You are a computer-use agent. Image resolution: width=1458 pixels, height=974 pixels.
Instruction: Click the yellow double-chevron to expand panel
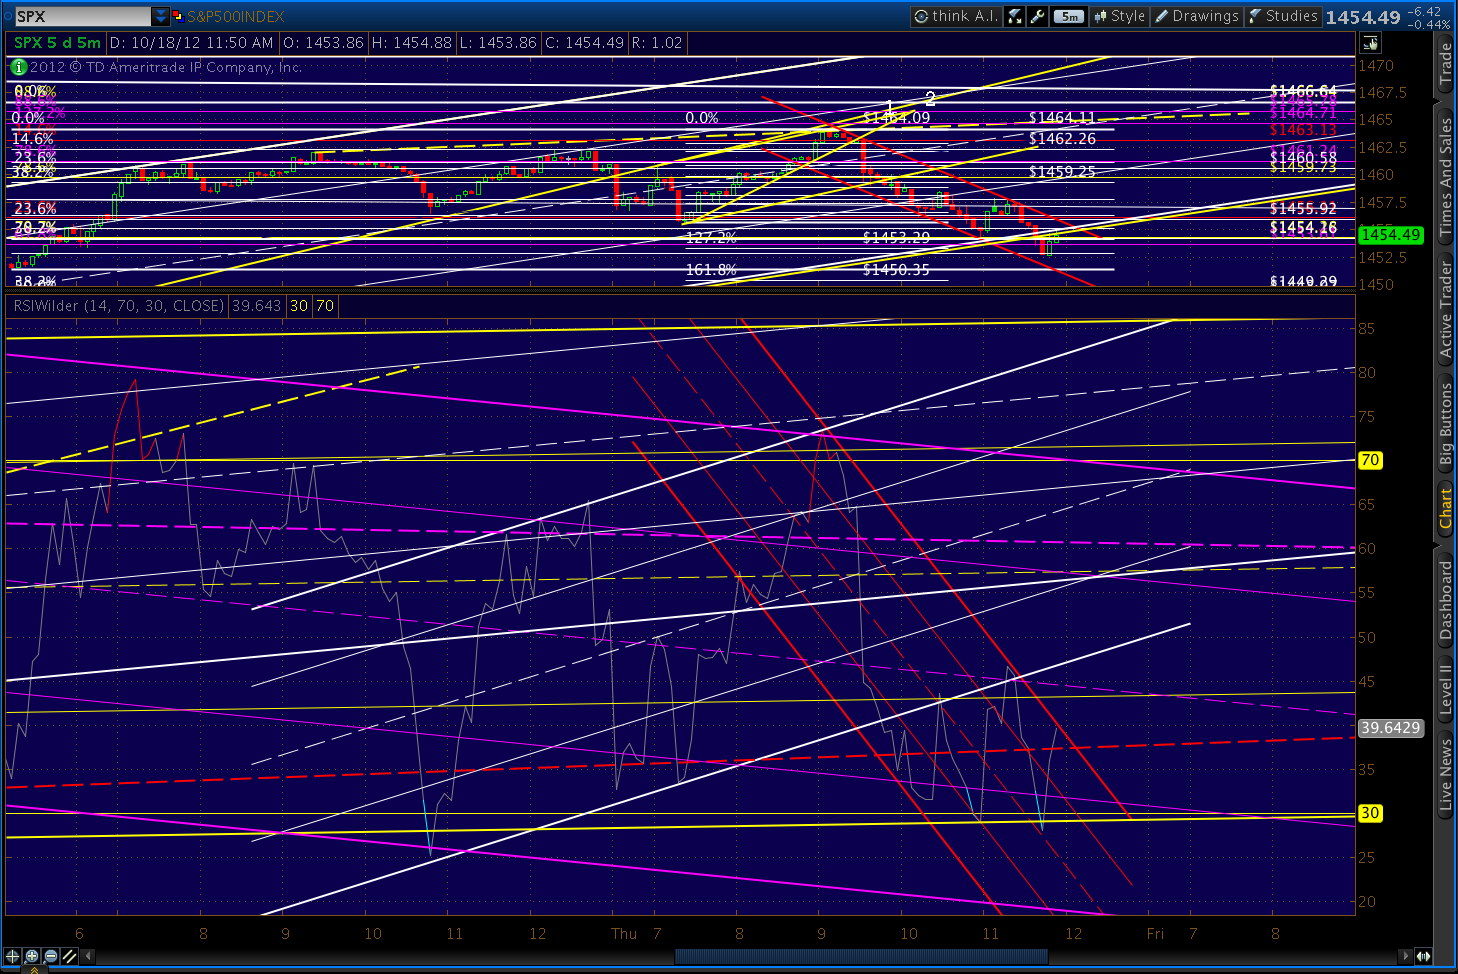tap(35, 972)
